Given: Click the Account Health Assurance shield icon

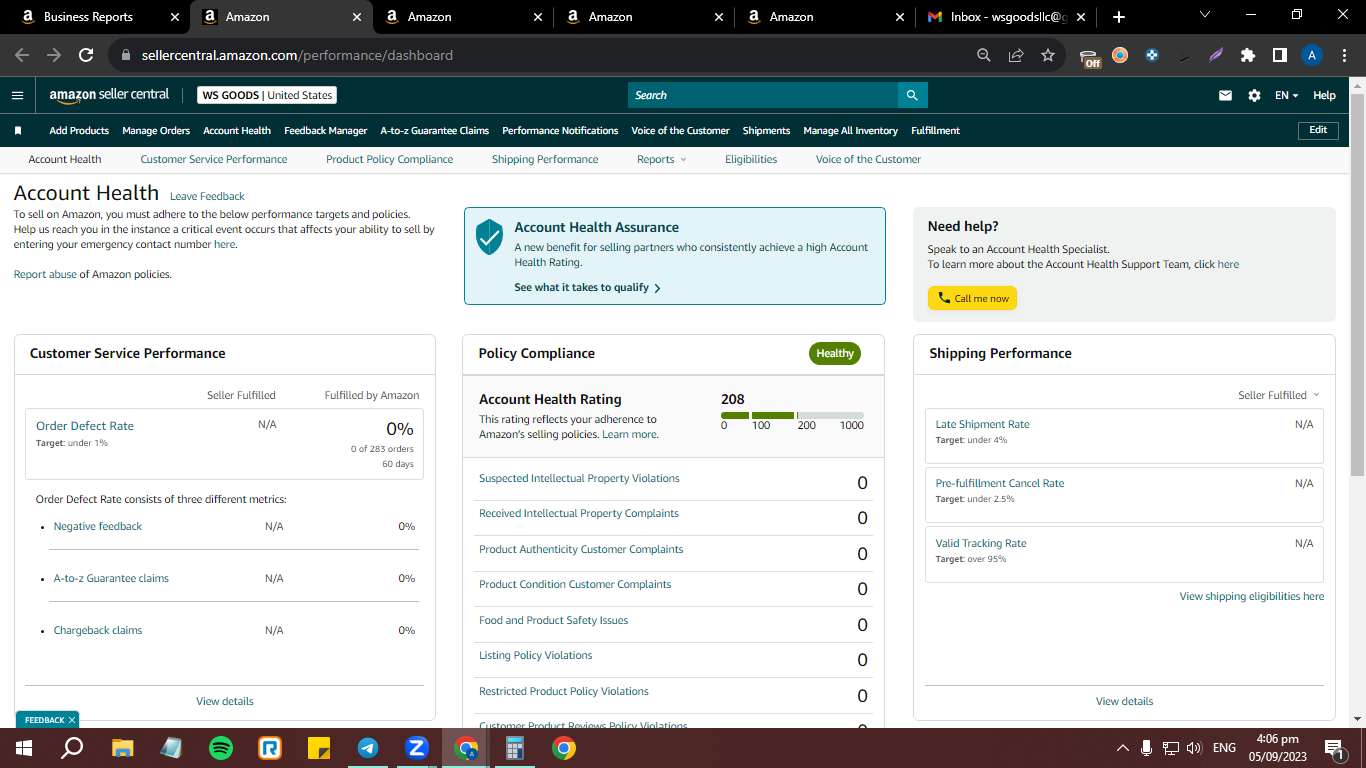Looking at the screenshot, I should (x=489, y=237).
